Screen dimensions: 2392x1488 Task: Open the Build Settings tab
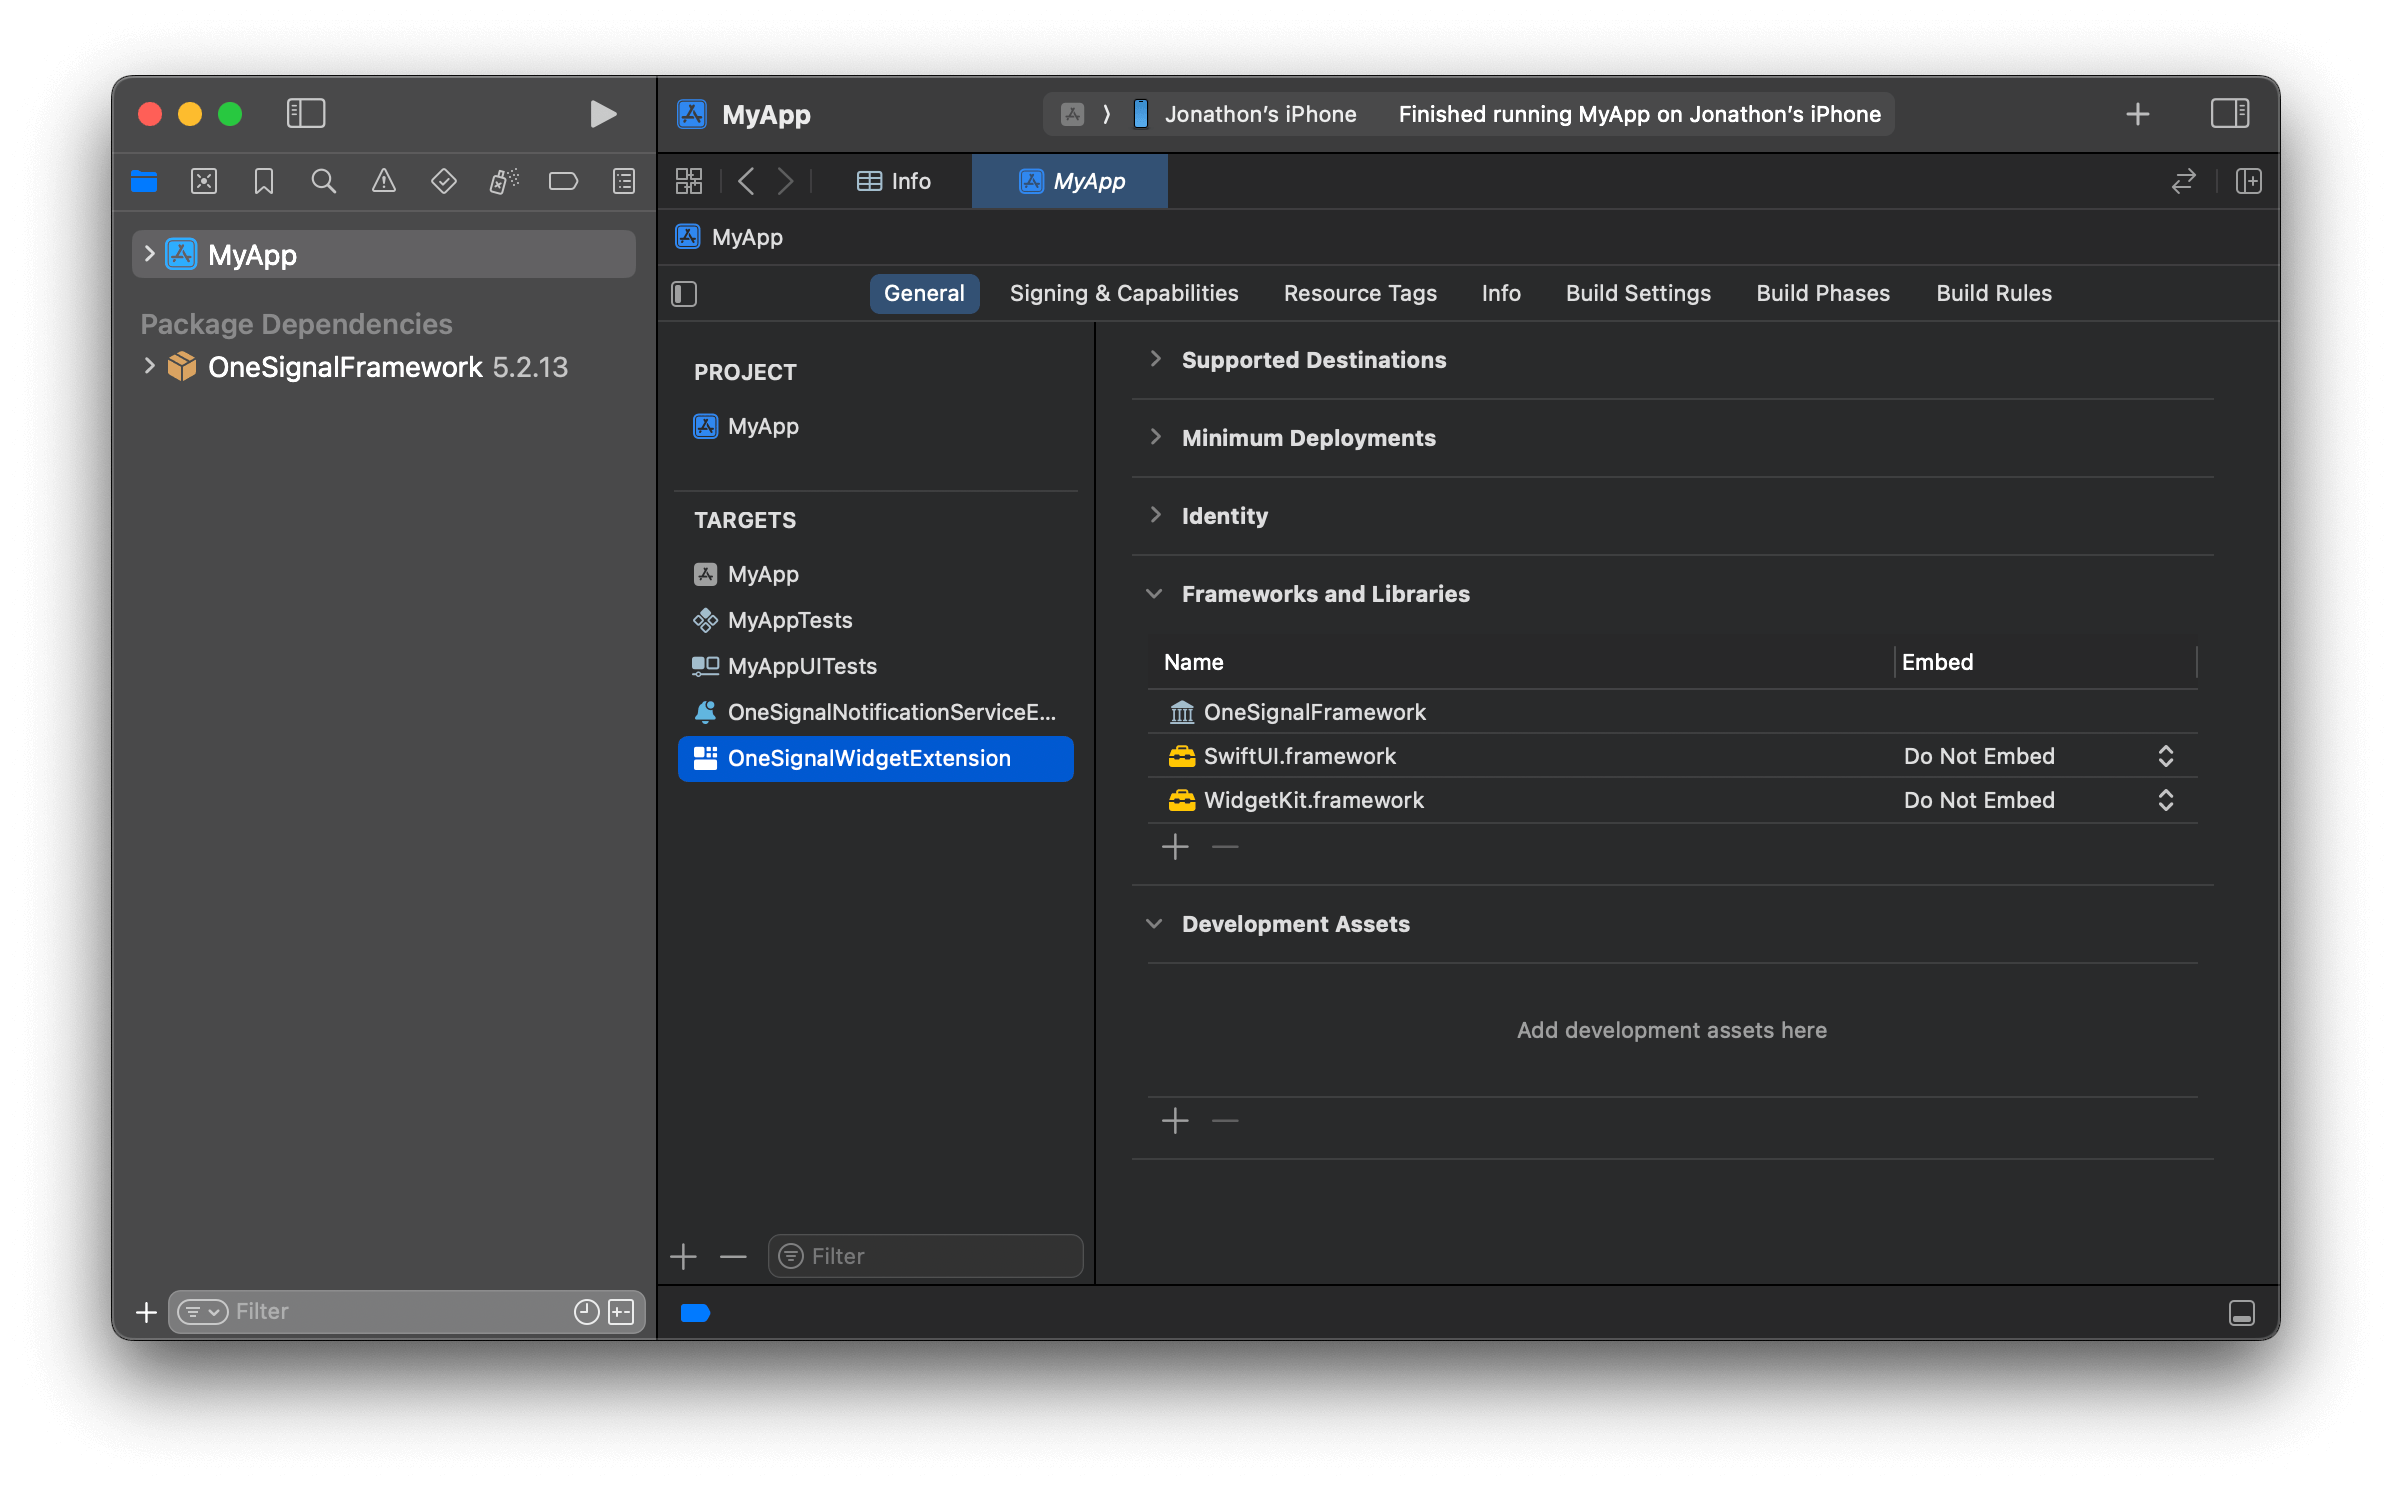click(x=1638, y=293)
